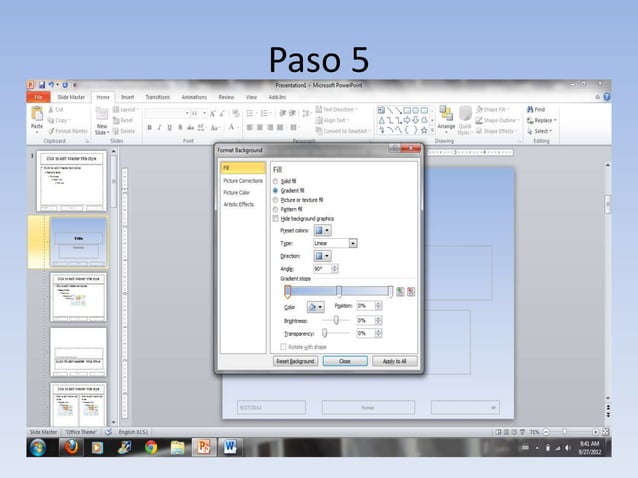Open Google Chrome from the taskbar
The width and height of the screenshot is (638, 478).
(151, 447)
